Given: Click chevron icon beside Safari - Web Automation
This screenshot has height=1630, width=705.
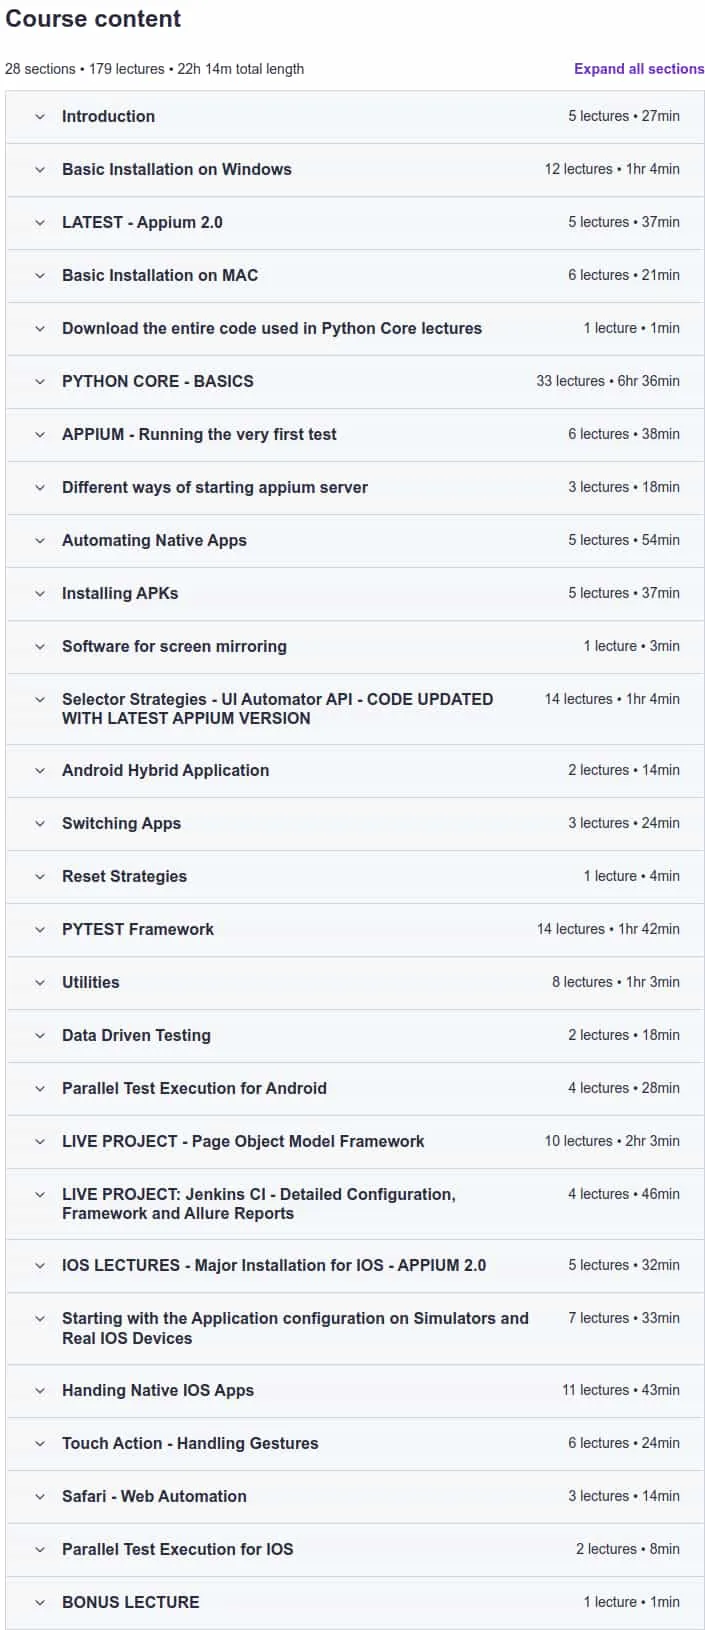Looking at the screenshot, I should (x=40, y=1497).
